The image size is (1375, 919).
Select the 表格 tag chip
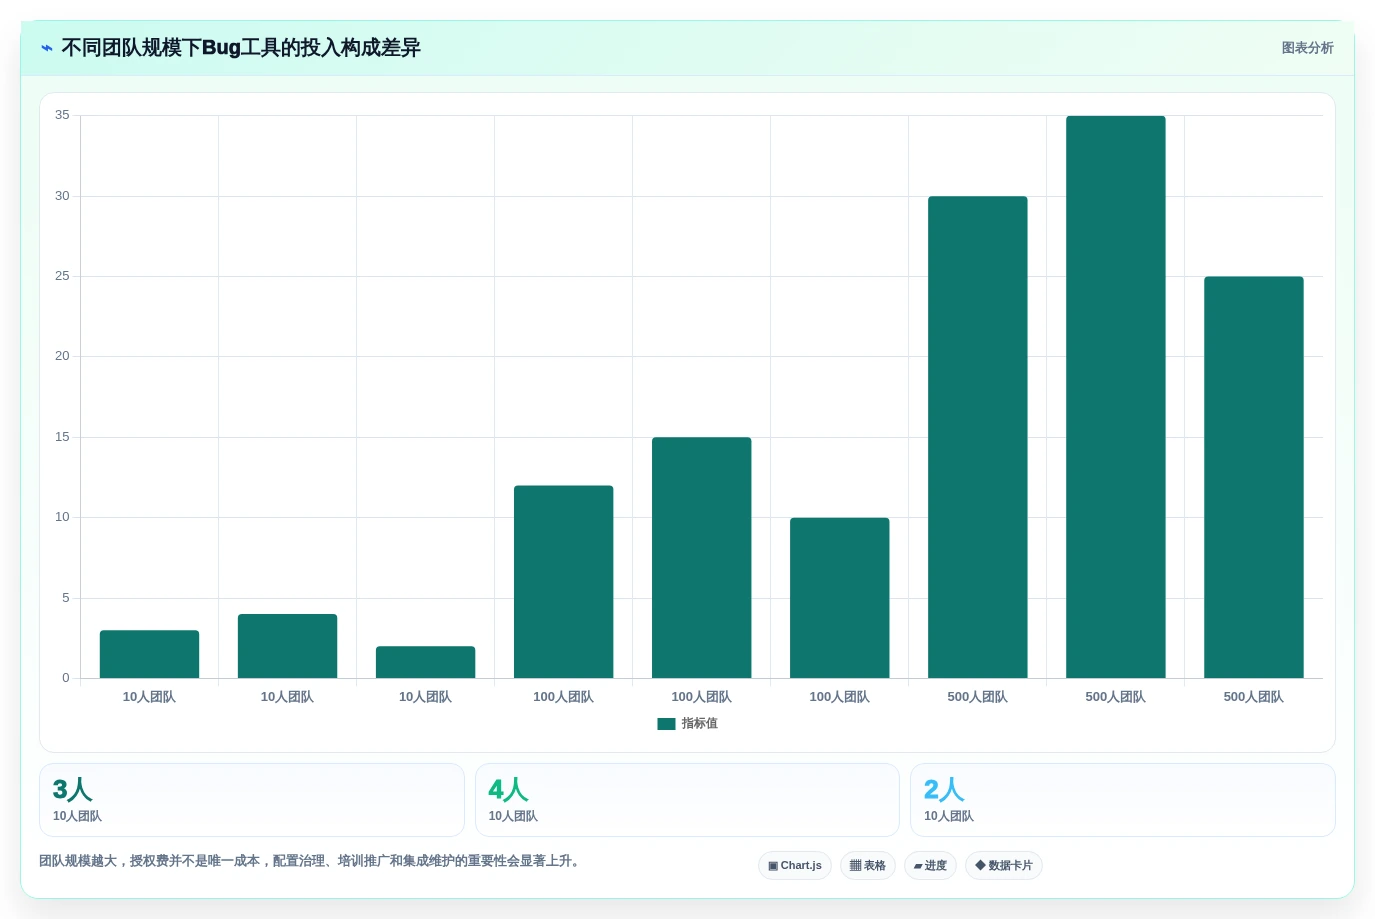pos(868,866)
